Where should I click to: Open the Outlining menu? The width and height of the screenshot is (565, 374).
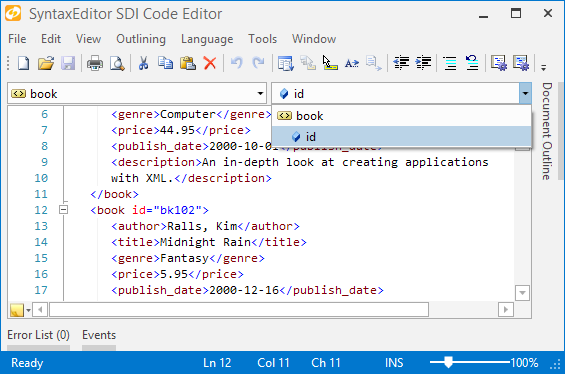coord(141,39)
